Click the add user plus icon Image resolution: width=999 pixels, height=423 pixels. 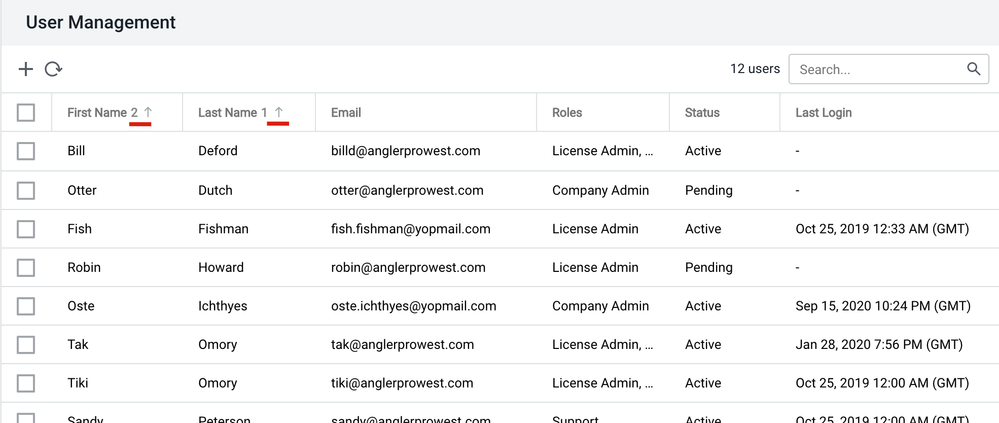(x=26, y=69)
